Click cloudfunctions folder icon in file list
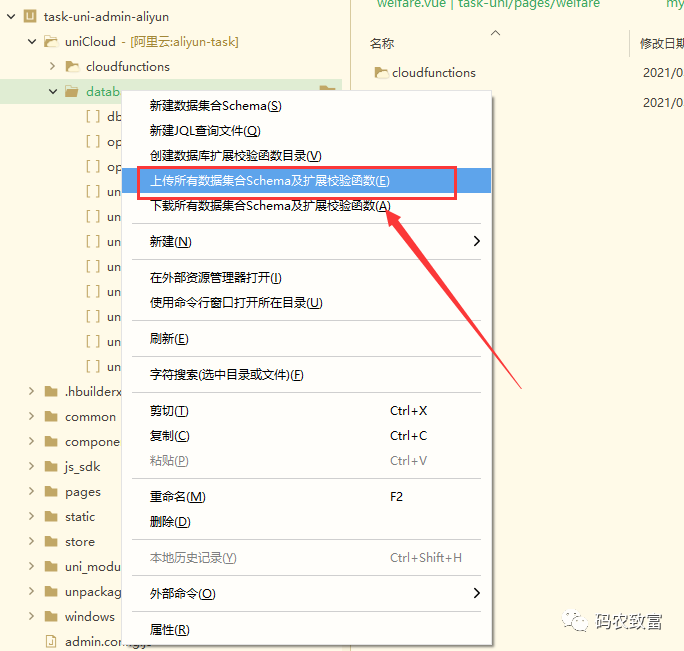 [x=381, y=73]
